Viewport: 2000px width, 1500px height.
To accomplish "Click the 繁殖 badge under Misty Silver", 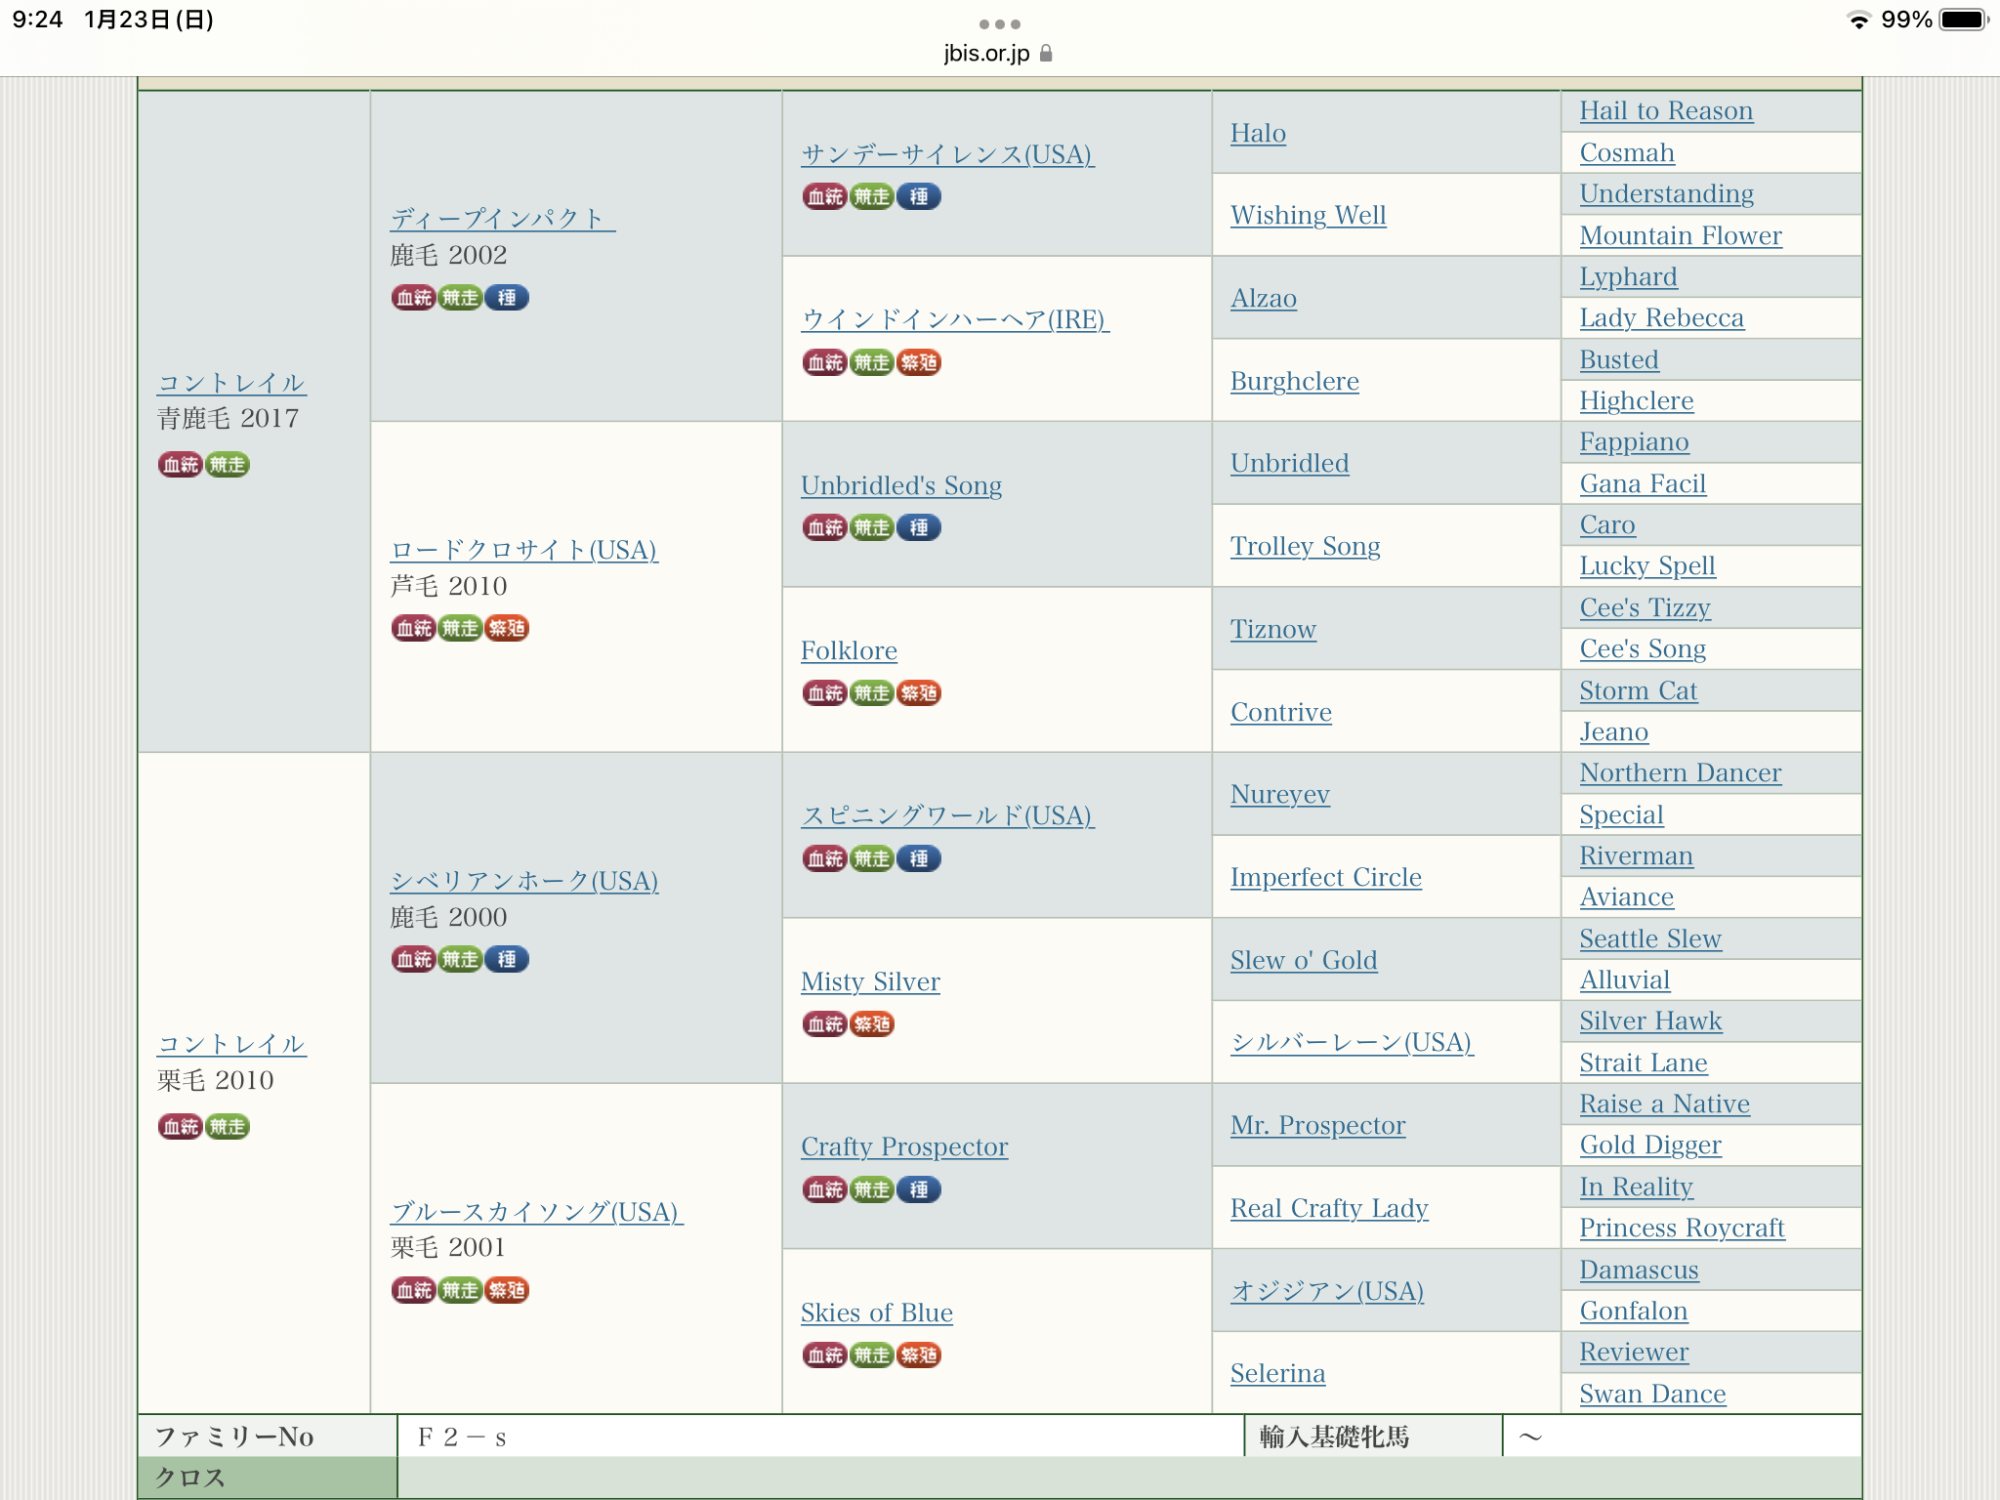I will tap(872, 1024).
